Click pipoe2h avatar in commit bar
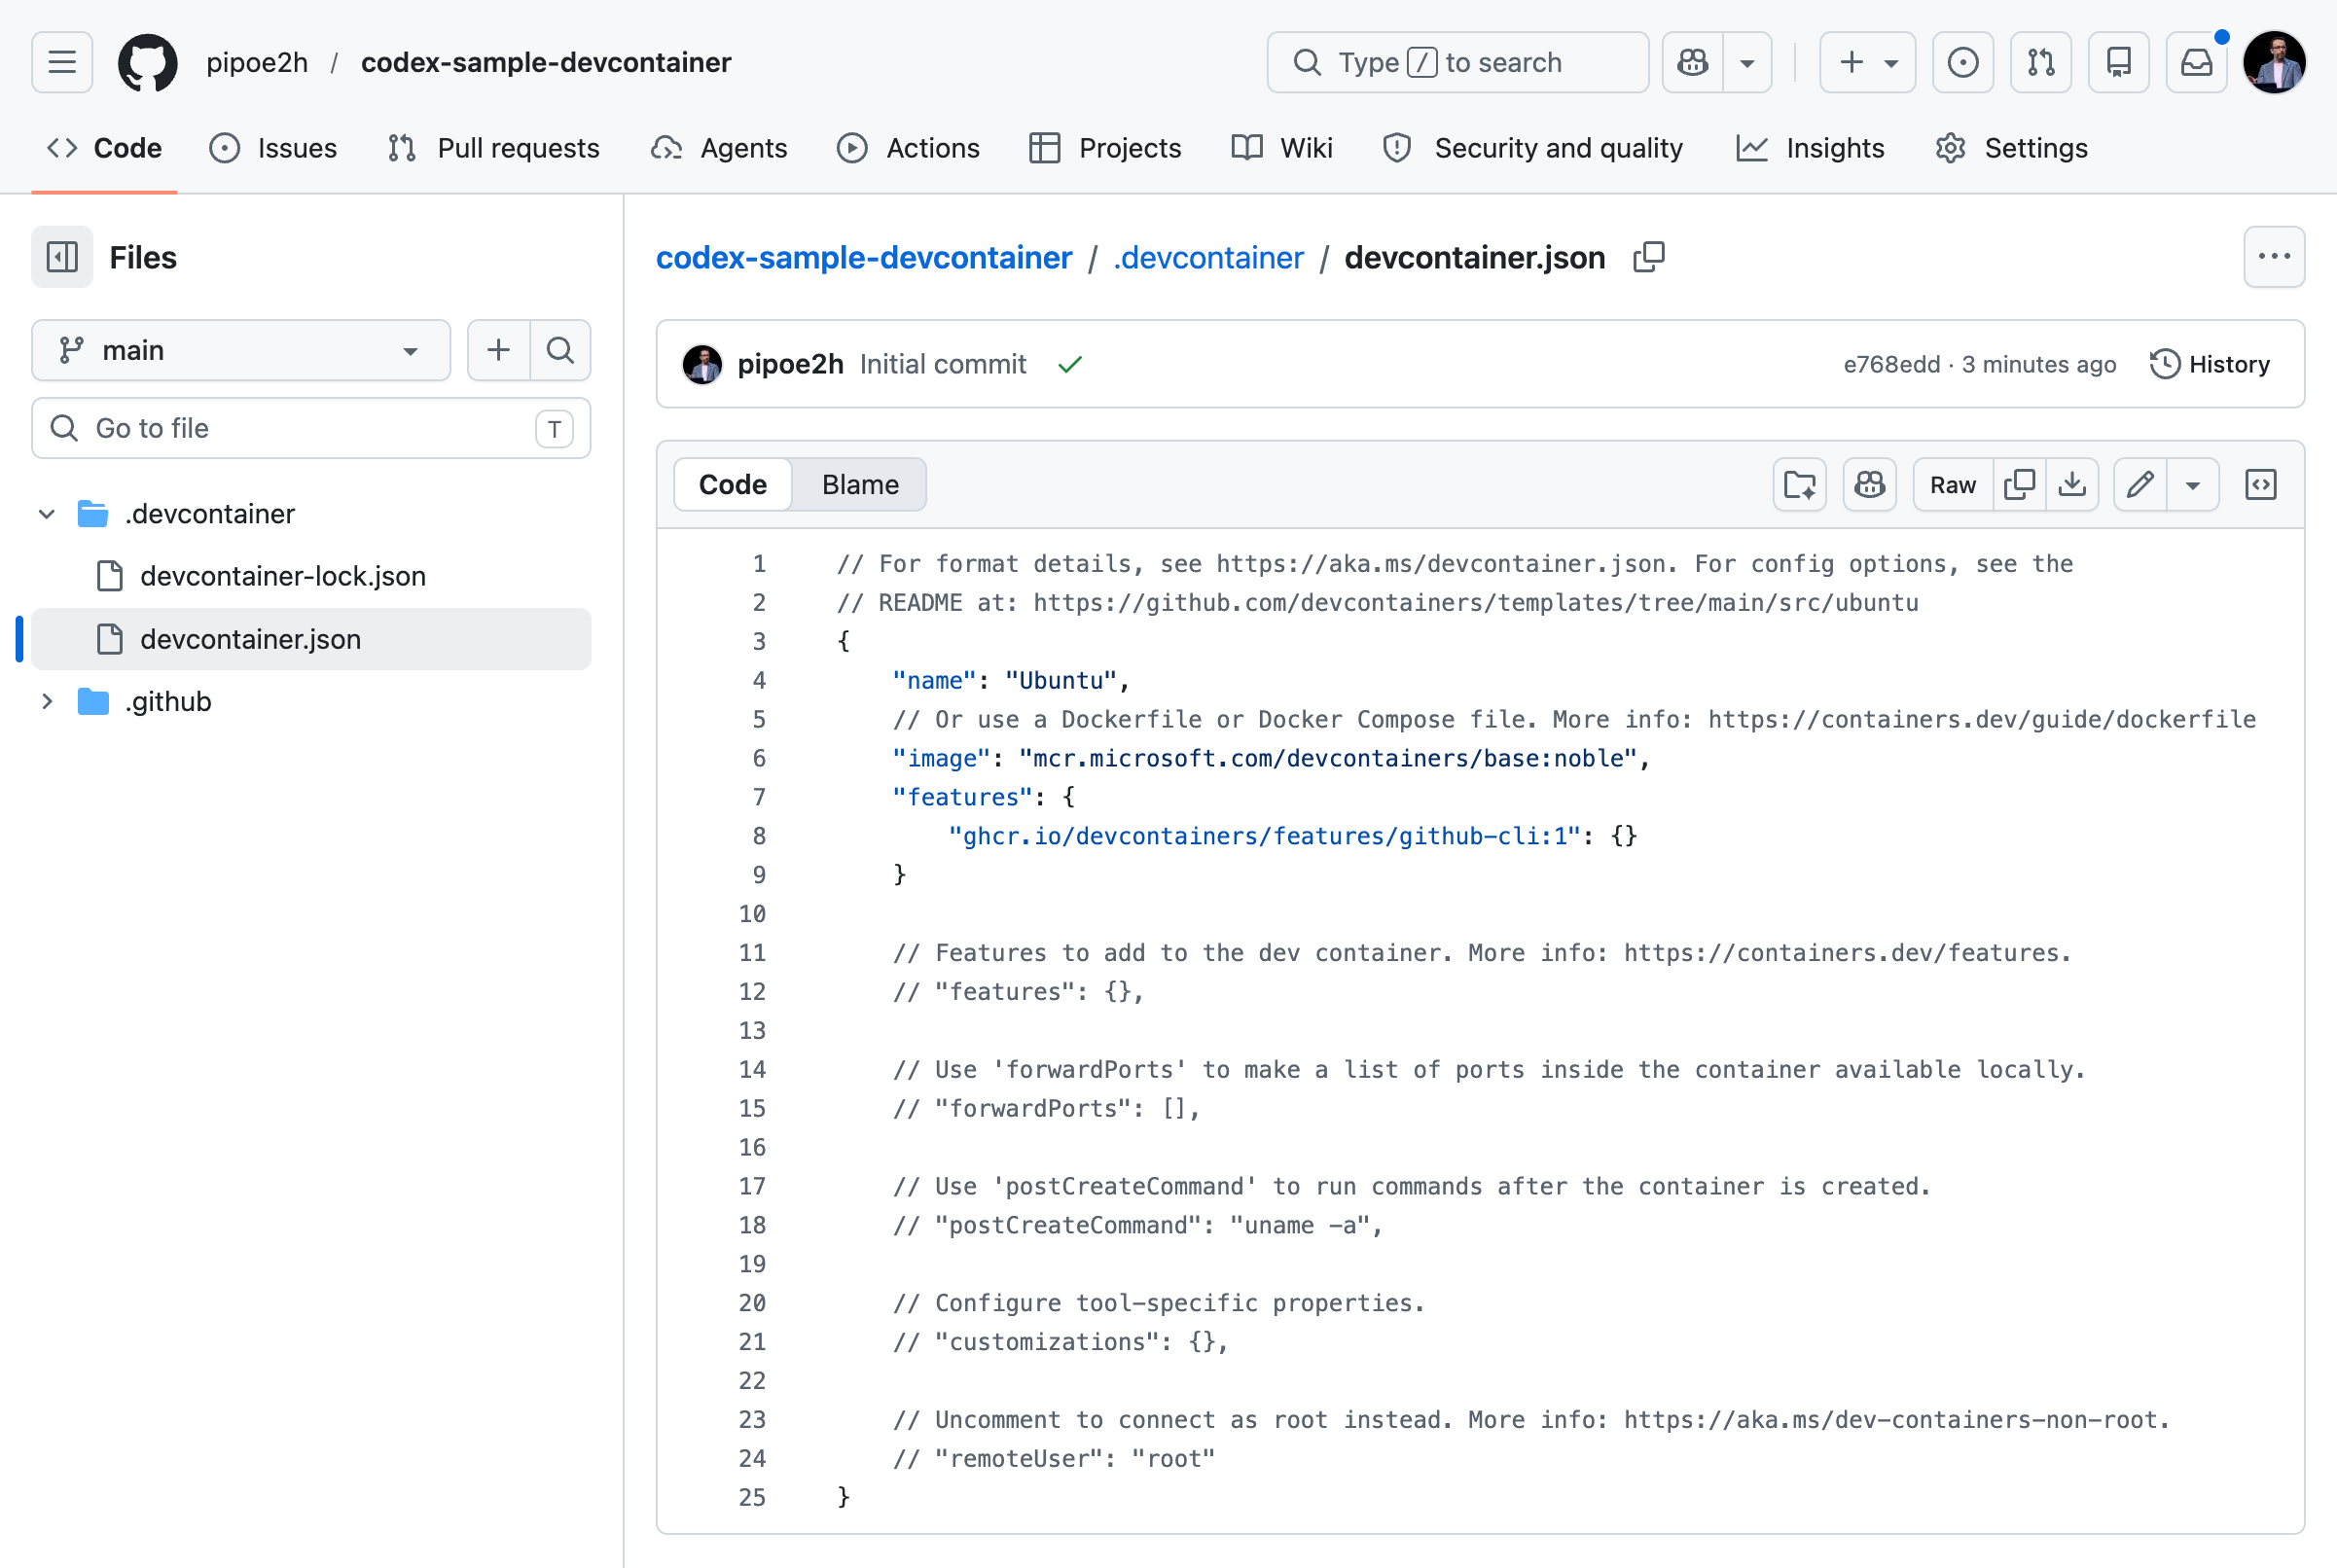 point(702,364)
